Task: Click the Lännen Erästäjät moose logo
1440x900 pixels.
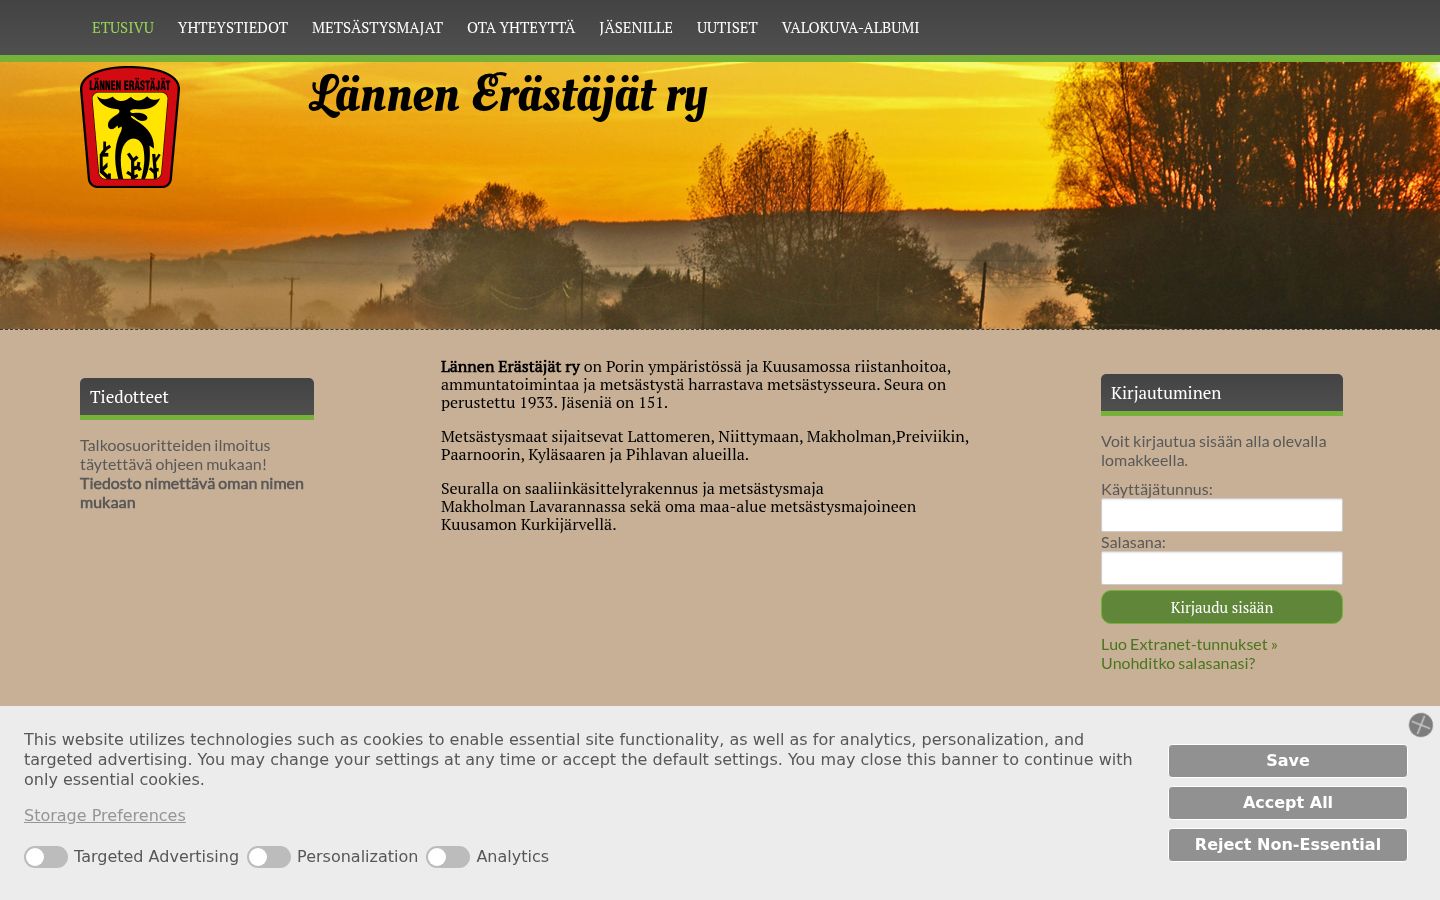Action: pyautogui.click(x=130, y=127)
